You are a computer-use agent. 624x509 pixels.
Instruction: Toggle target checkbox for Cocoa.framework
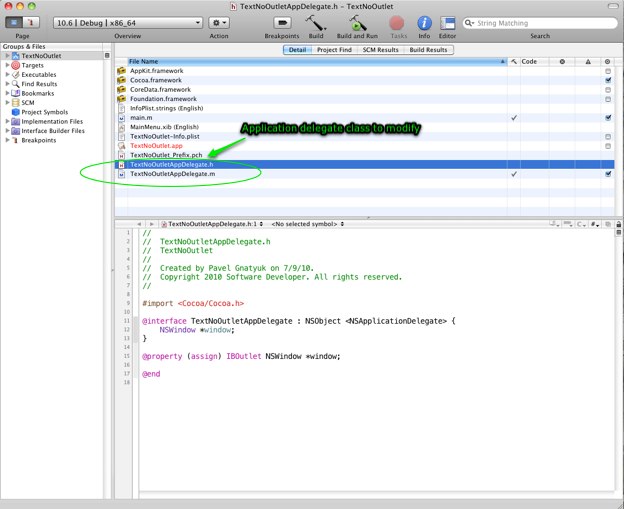[608, 80]
